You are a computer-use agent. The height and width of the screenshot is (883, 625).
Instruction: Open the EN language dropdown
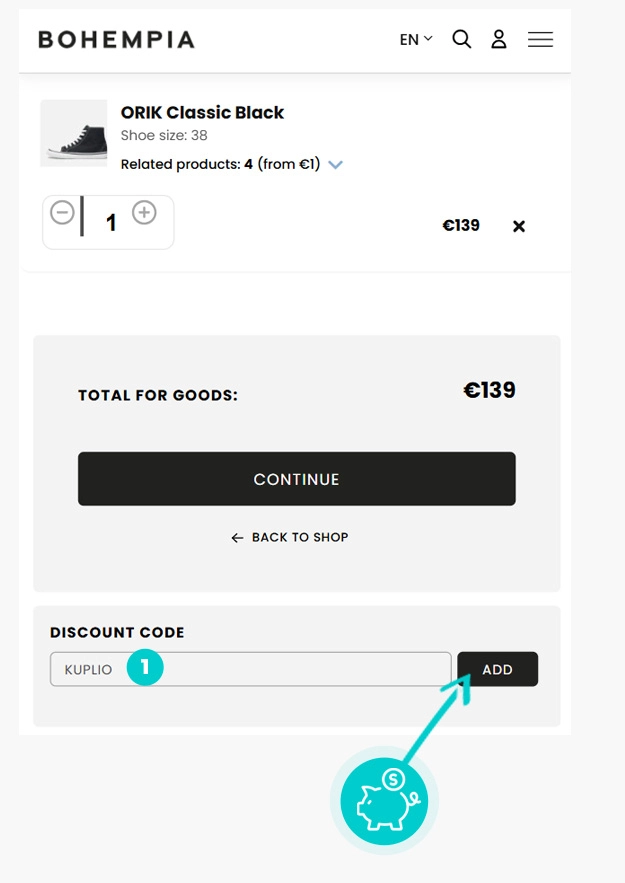pyautogui.click(x=415, y=40)
